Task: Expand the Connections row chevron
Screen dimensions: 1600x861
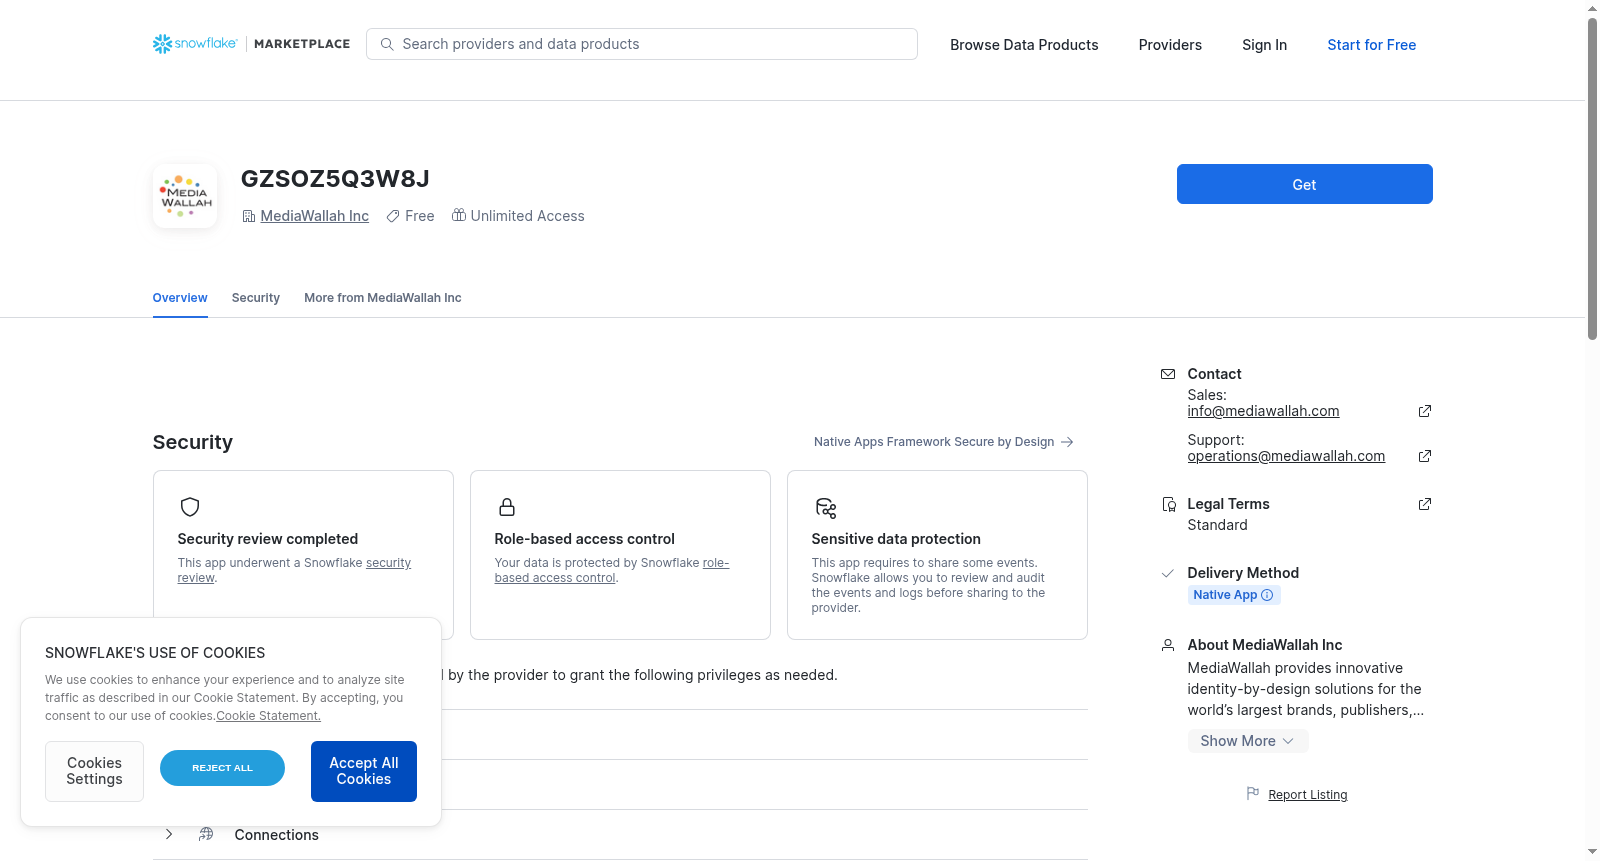Action: pyautogui.click(x=169, y=834)
